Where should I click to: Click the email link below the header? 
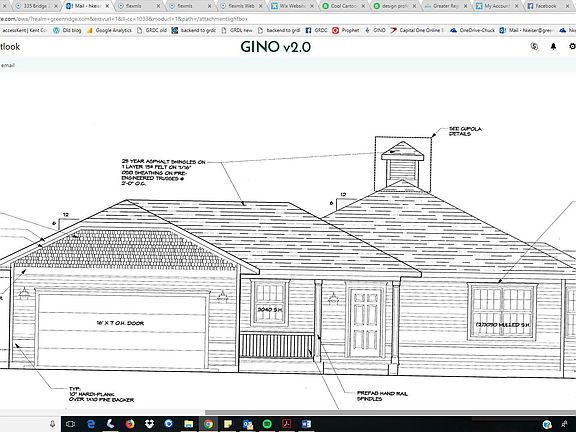click(x=7, y=65)
